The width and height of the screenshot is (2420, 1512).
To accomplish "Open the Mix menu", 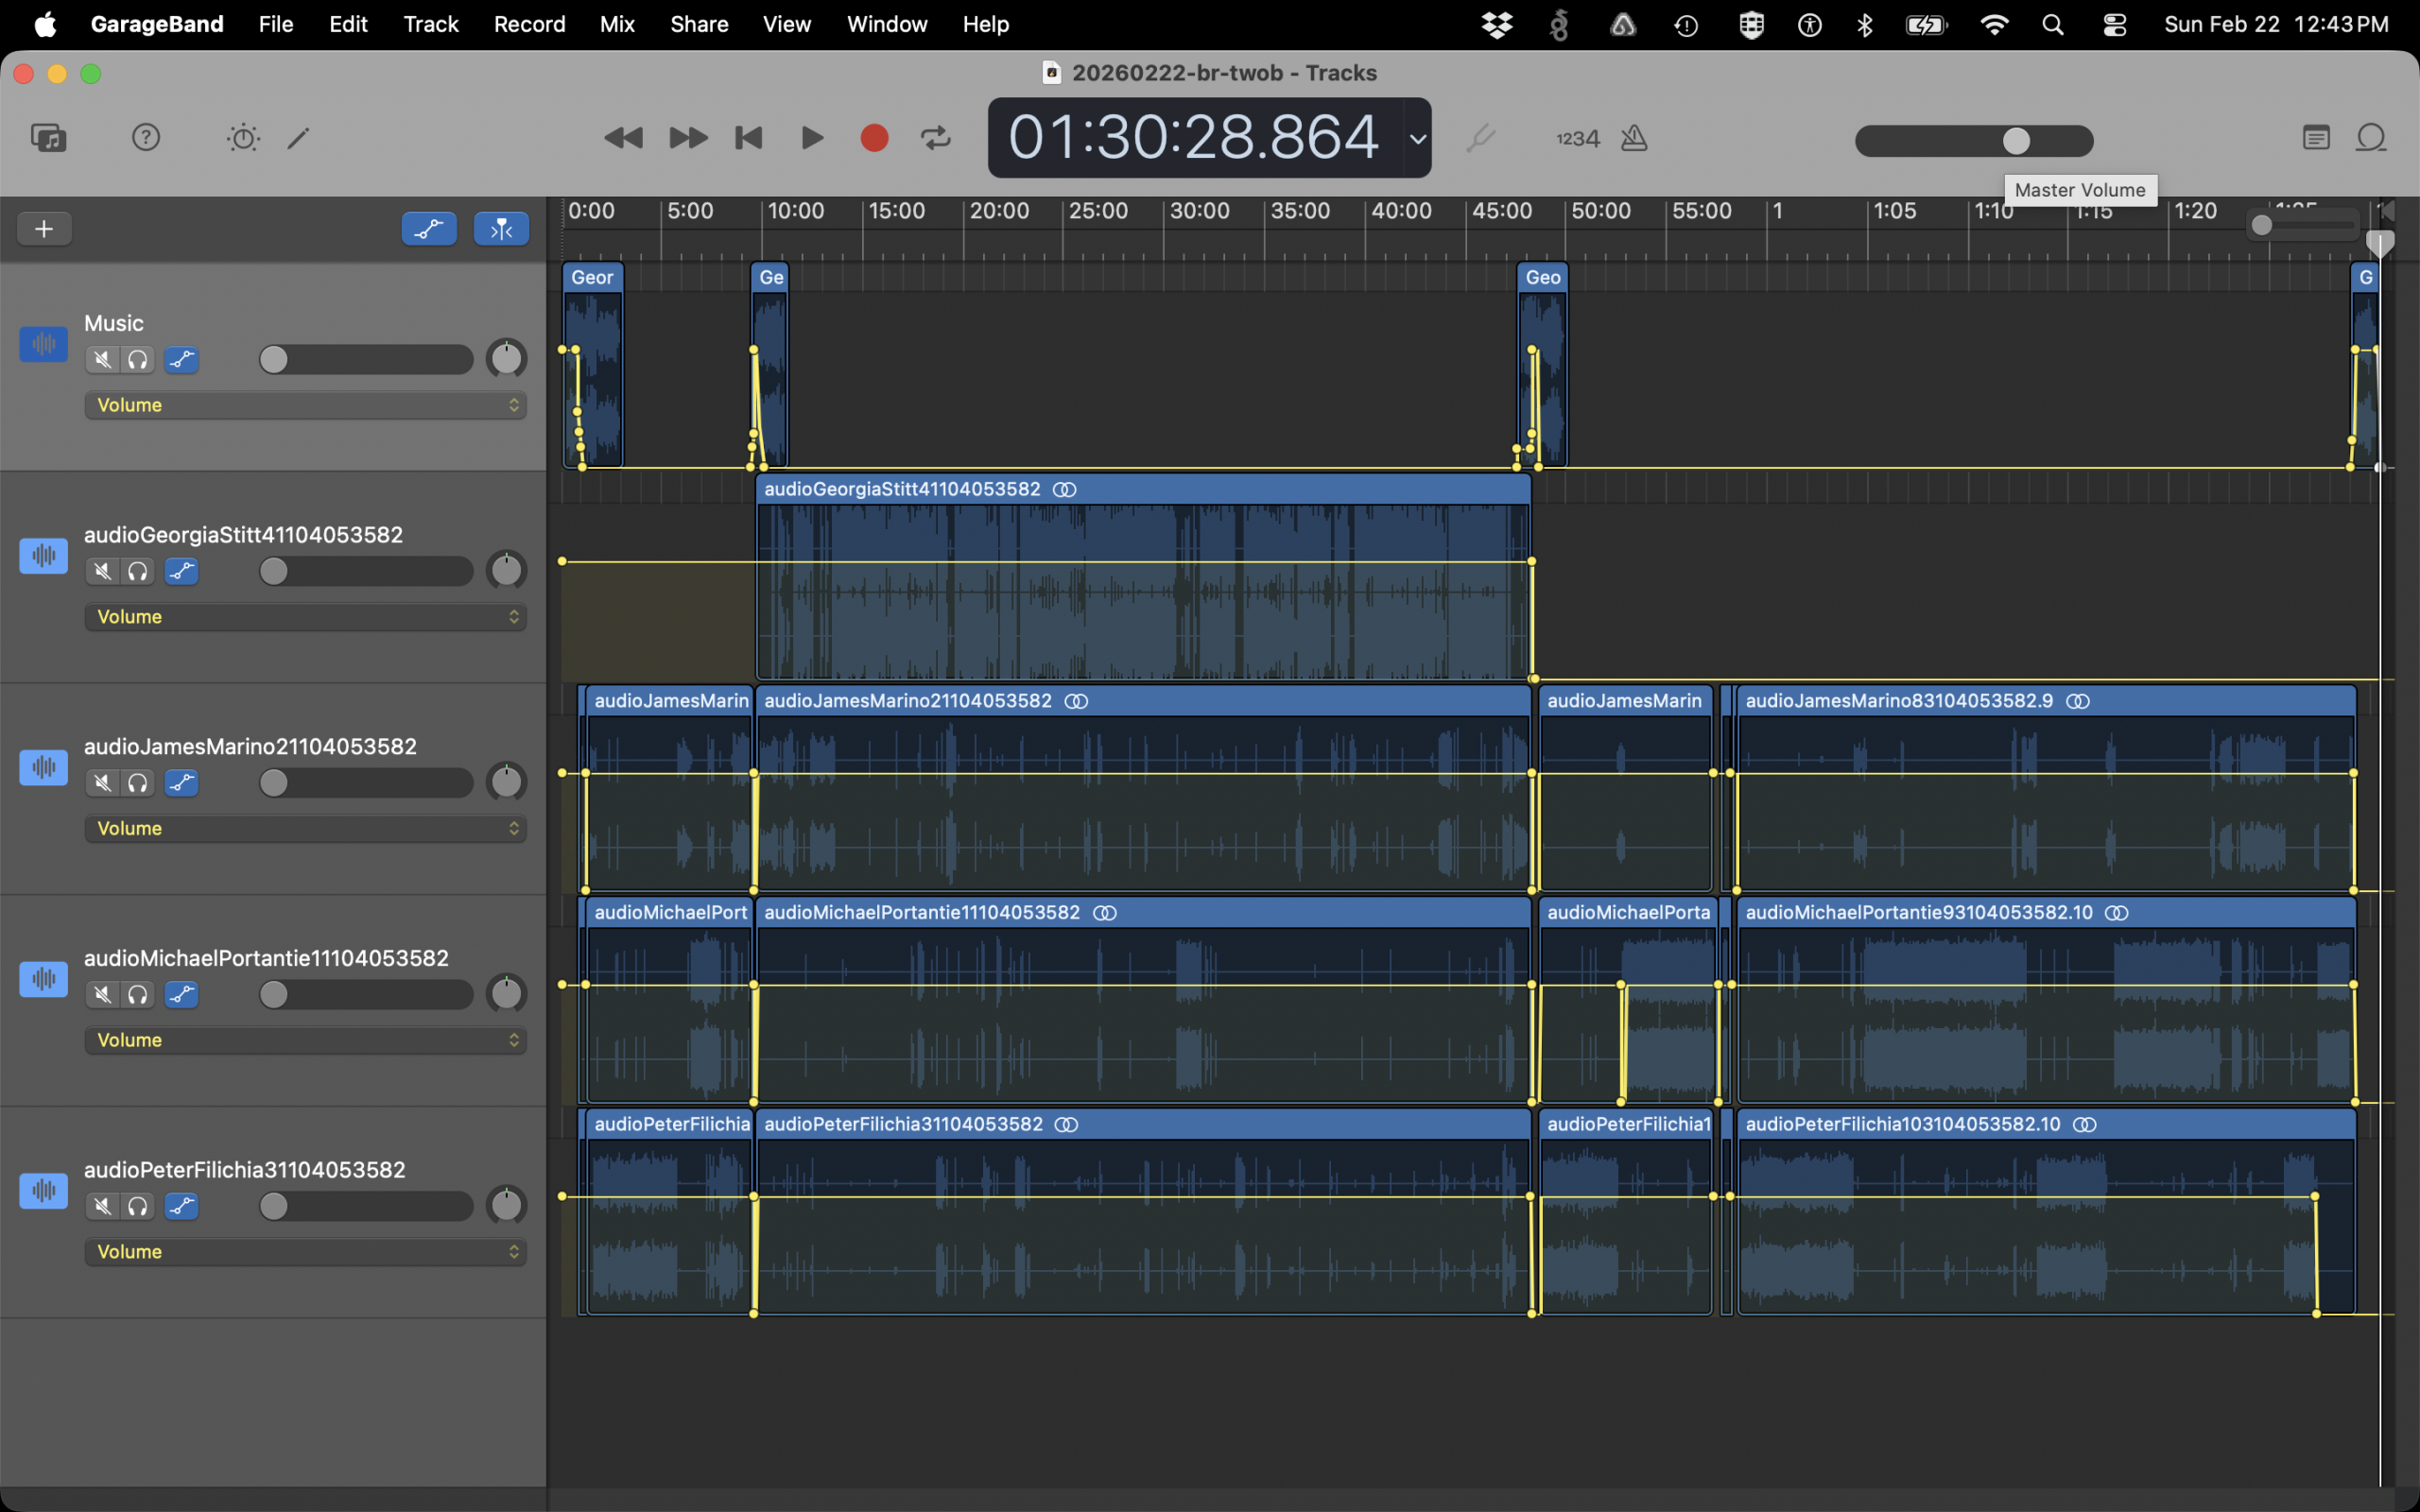I will pyautogui.click(x=616, y=24).
